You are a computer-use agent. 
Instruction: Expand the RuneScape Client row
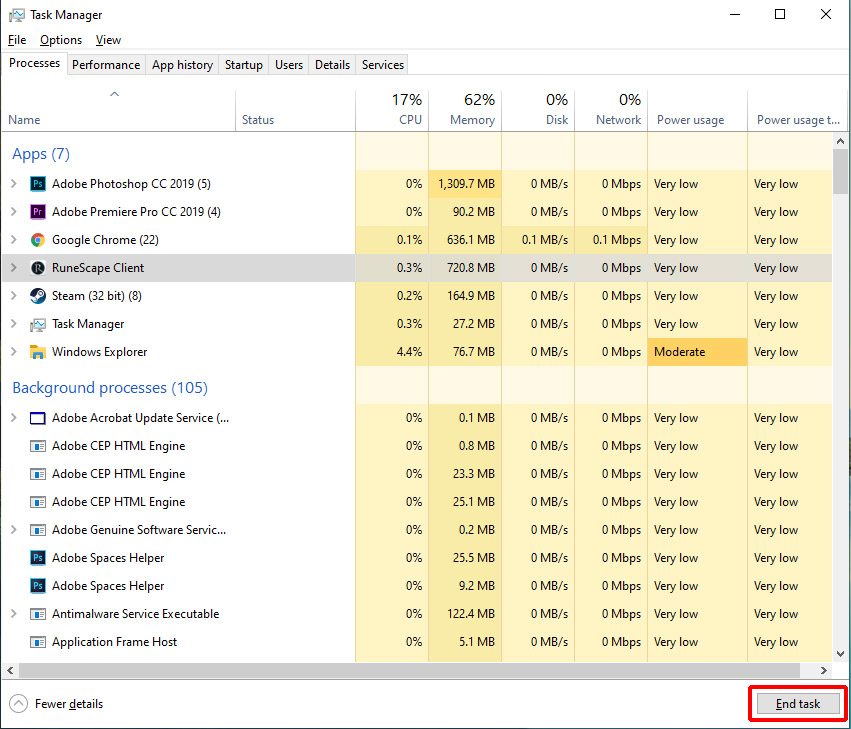(x=14, y=268)
